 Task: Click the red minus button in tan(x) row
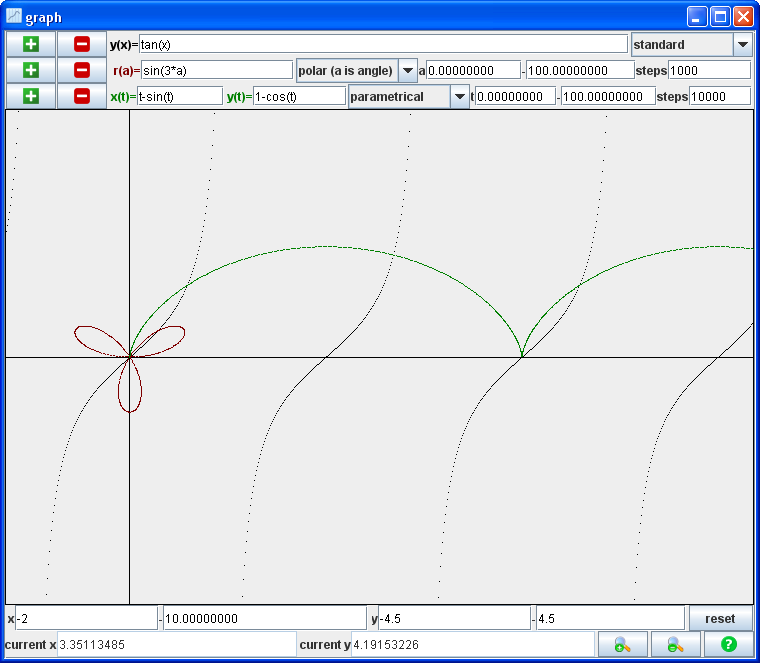(x=82, y=44)
